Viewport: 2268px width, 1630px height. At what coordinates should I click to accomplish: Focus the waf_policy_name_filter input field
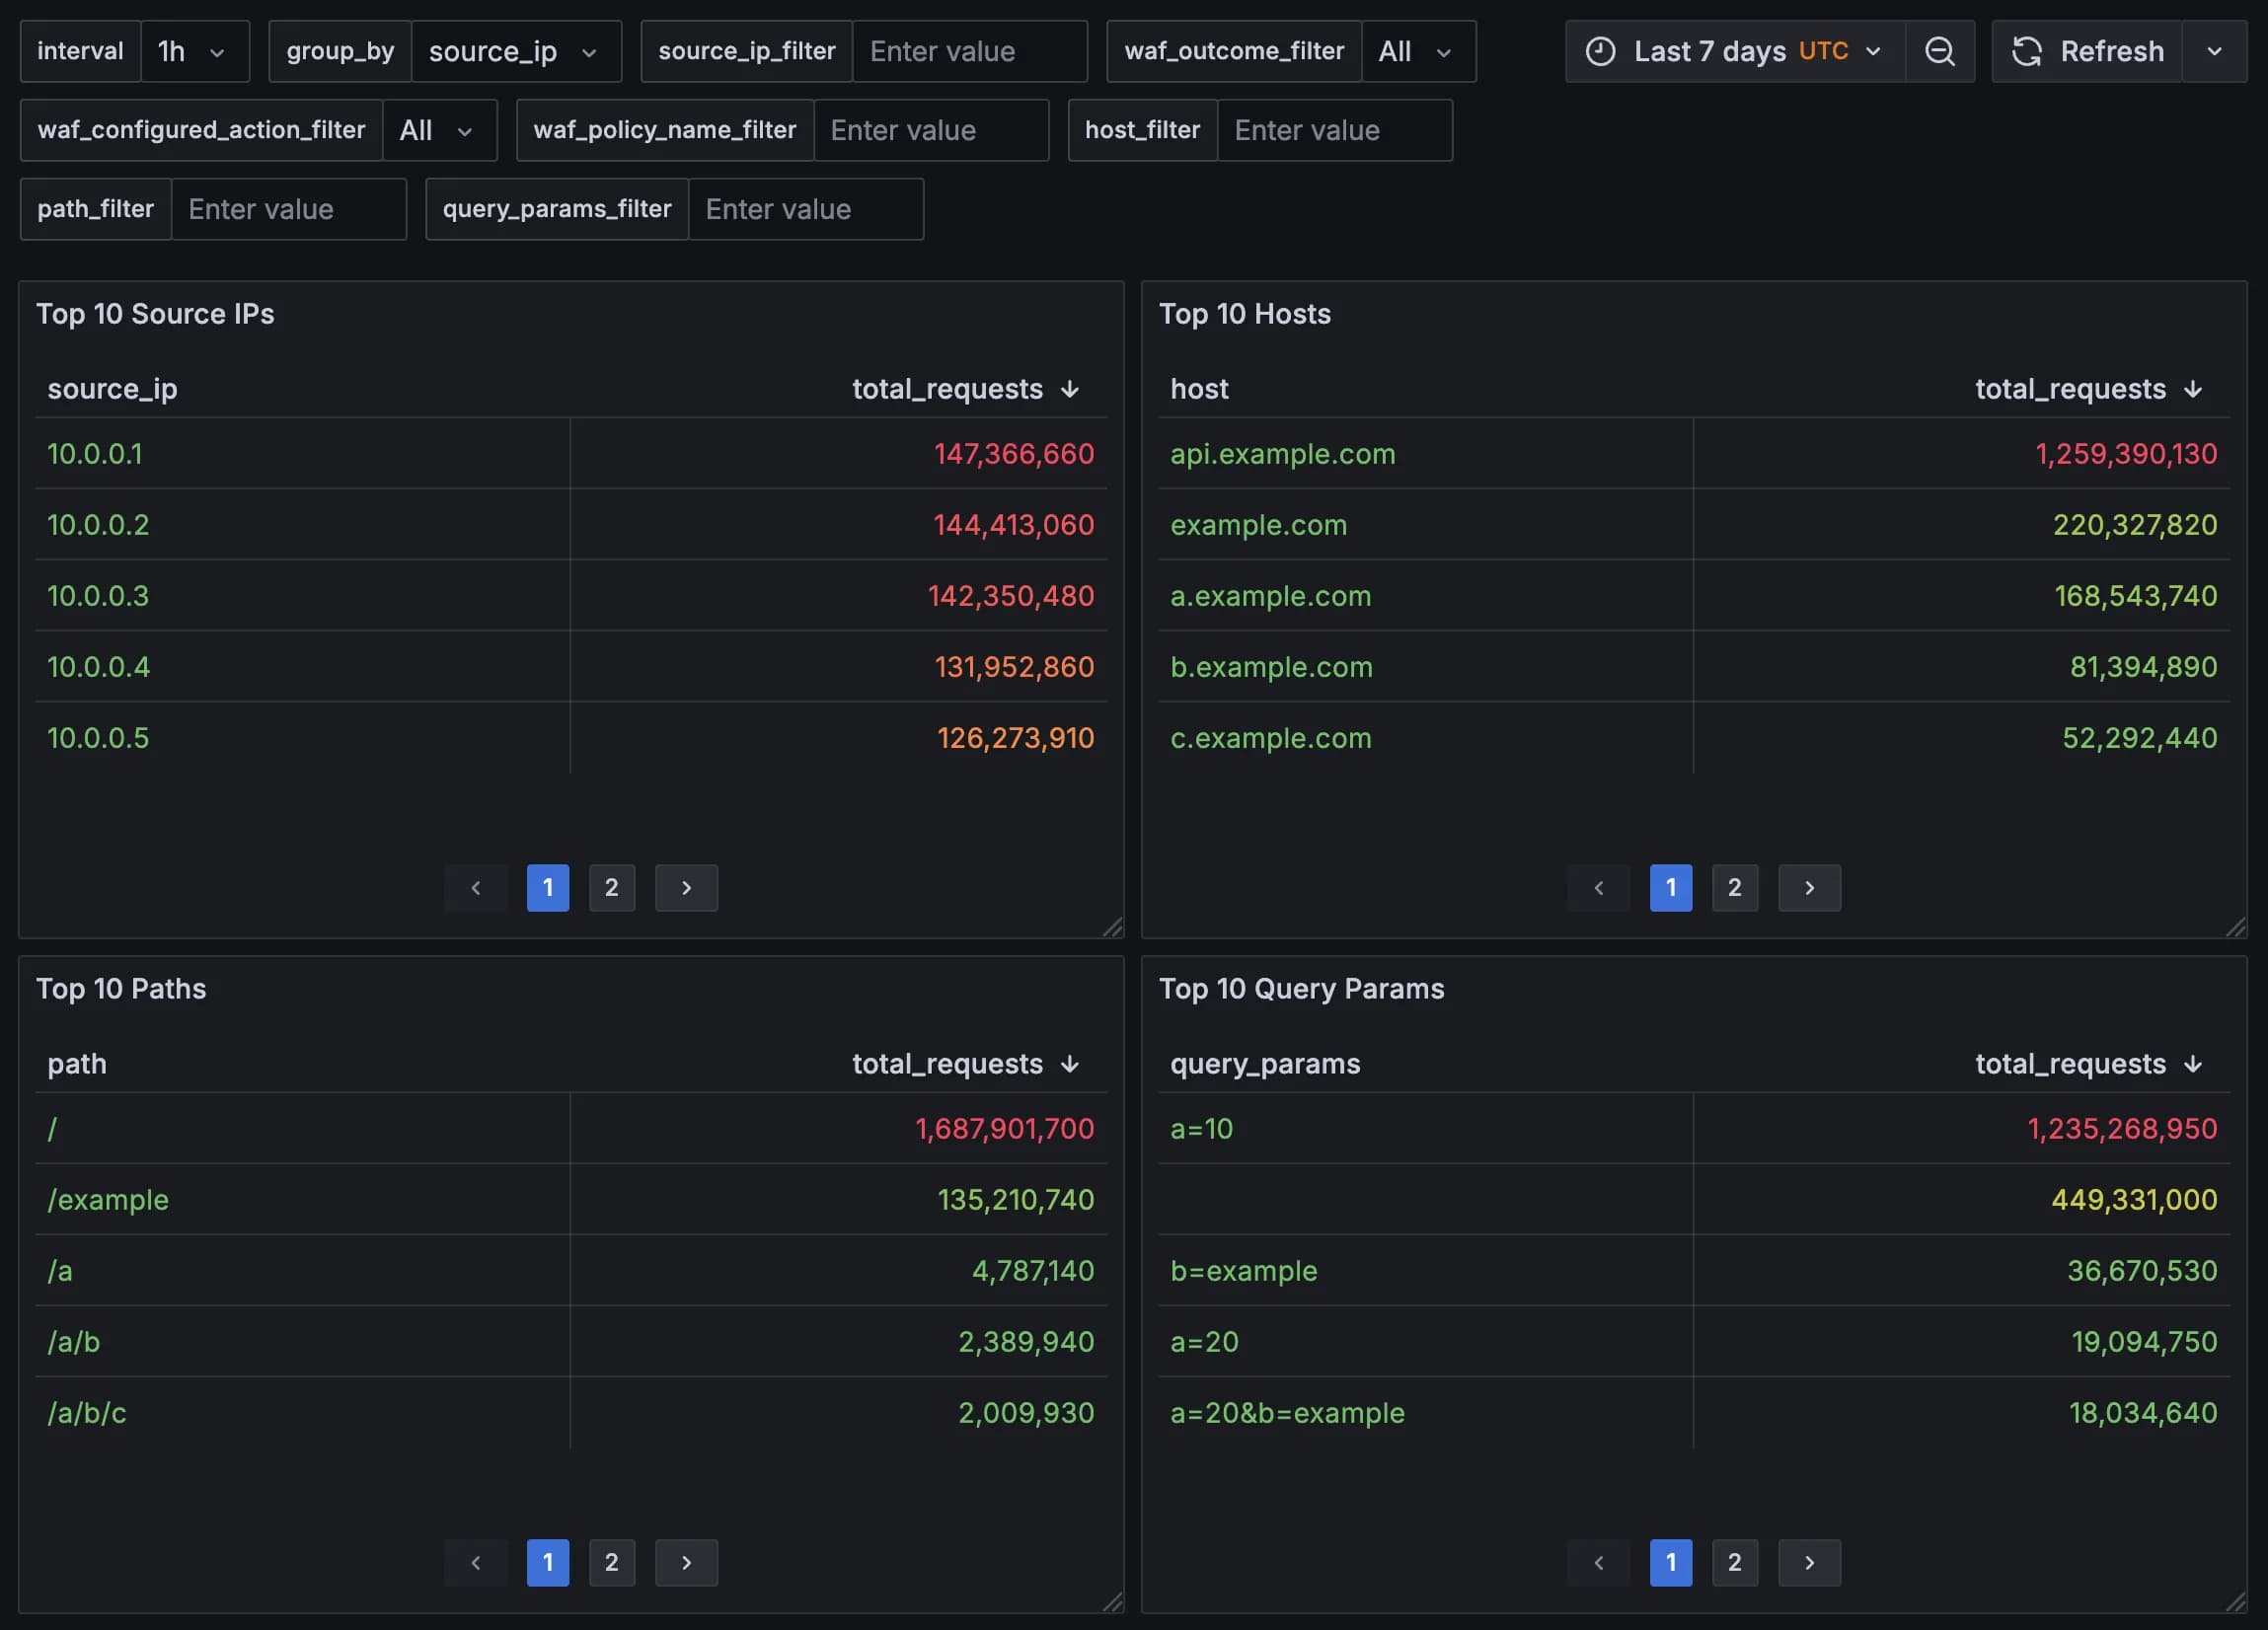(x=930, y=130)
